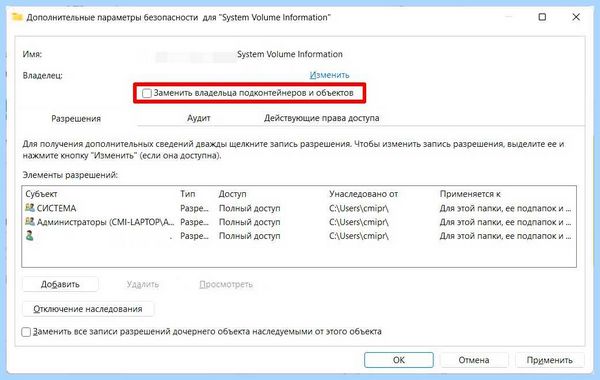Screen dimensions: 600x380
Task: Click "Для этой папки, ее подпапок и ..." in СИСТЕМА row
Action: [505, 208]
